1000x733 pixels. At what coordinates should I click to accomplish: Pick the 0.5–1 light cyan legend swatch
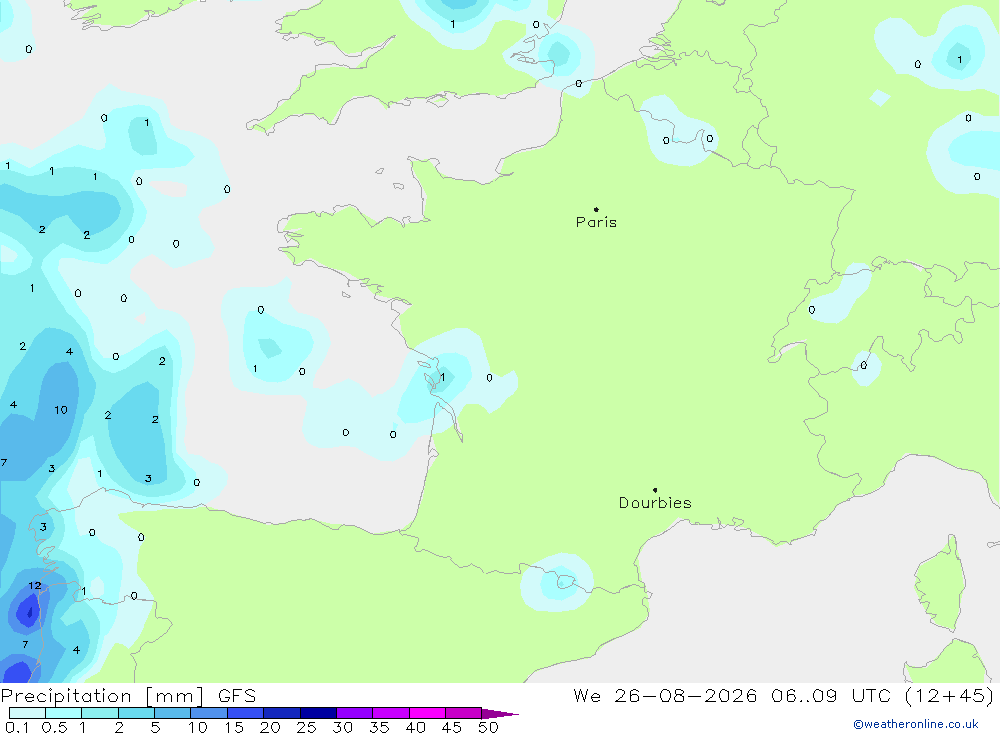63,713
